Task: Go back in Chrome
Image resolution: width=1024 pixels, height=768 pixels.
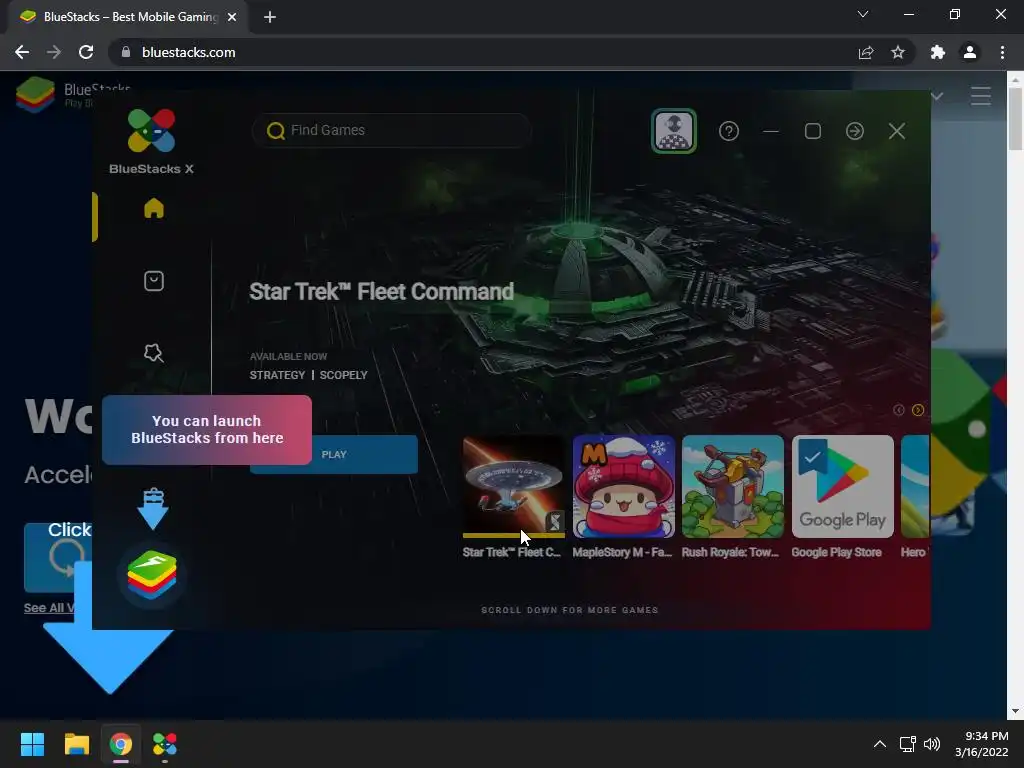Action: [22, 52]
